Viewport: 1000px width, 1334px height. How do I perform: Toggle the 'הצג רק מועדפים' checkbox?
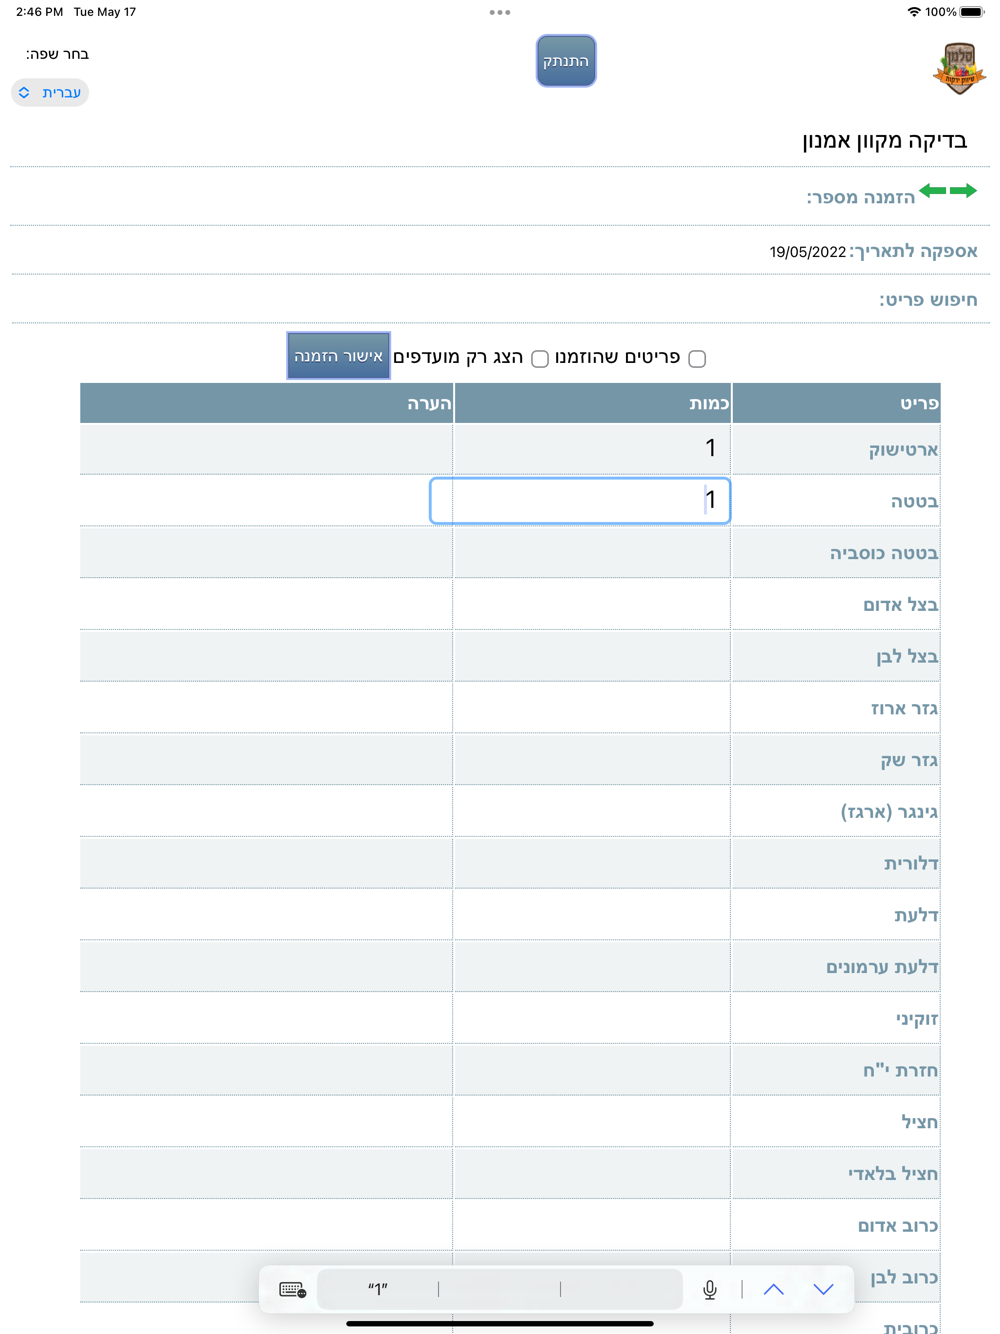540,358
